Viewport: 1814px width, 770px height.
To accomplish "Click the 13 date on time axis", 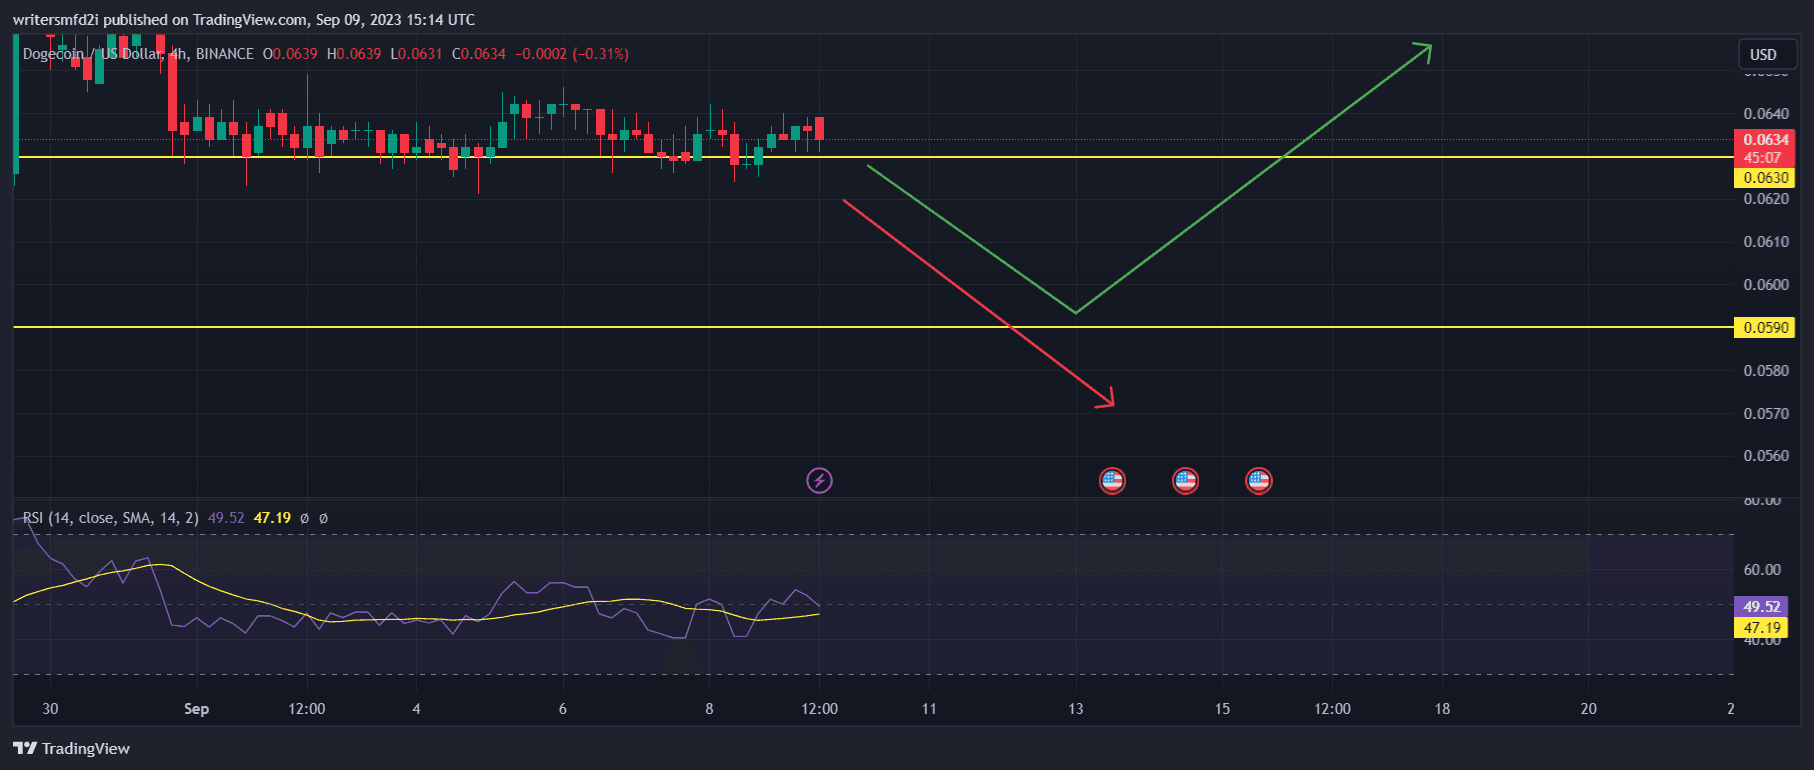I will 1075,709.
